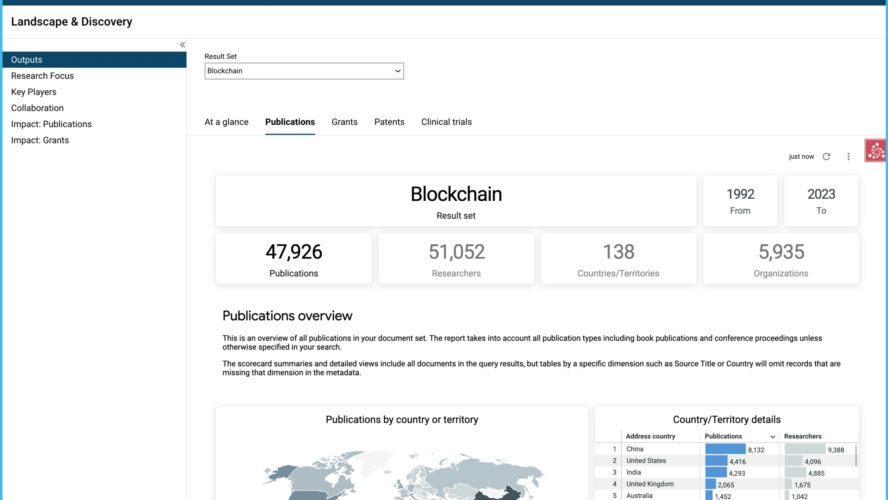Open the Grants tab

coord(344,122)
